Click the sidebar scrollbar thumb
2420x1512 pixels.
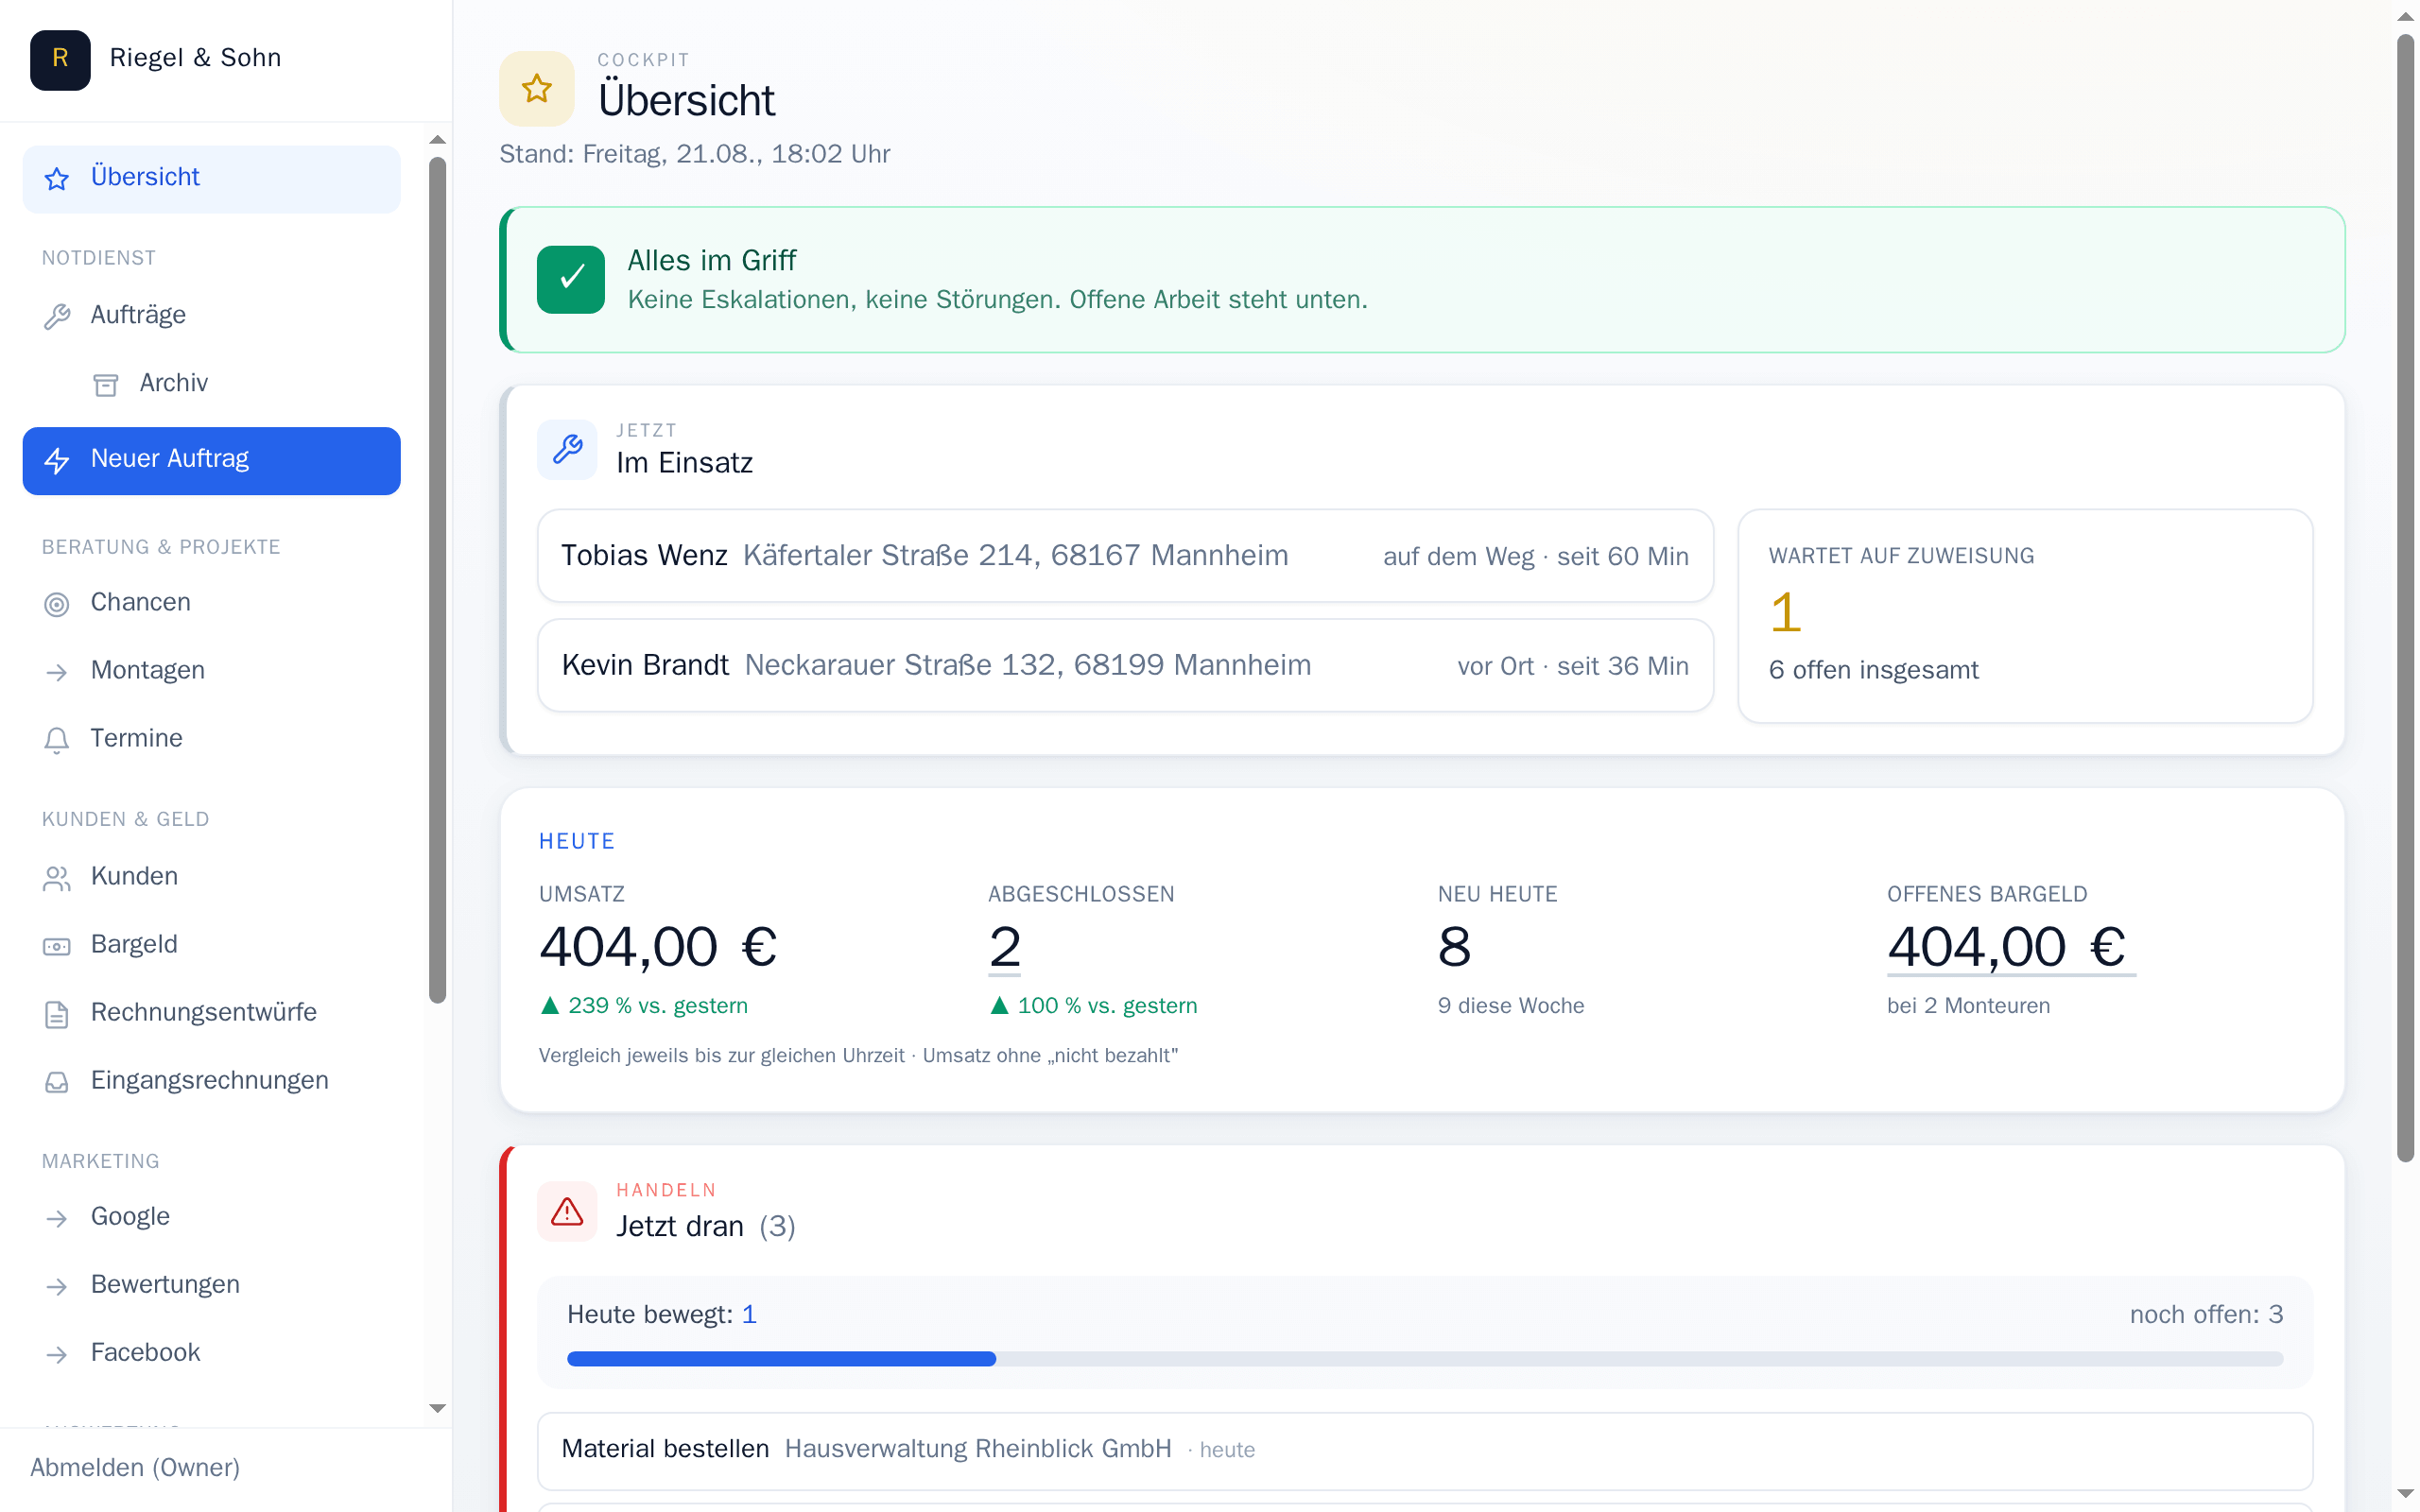pyautogui.click(x=437, y=580)
